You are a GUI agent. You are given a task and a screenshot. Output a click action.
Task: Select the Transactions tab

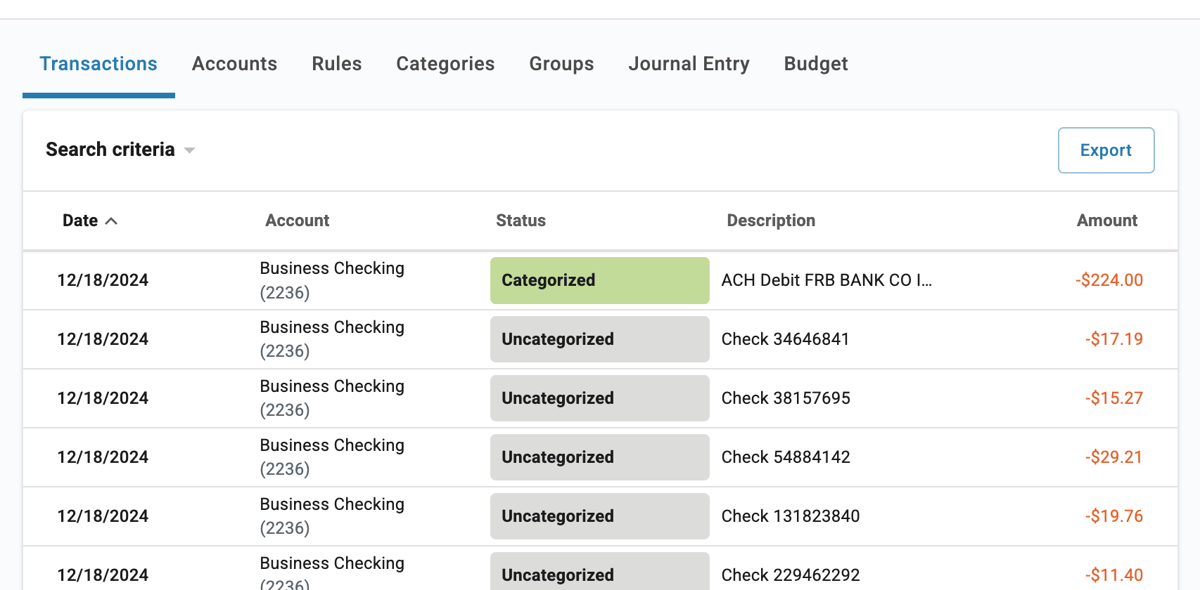(98, 64)
